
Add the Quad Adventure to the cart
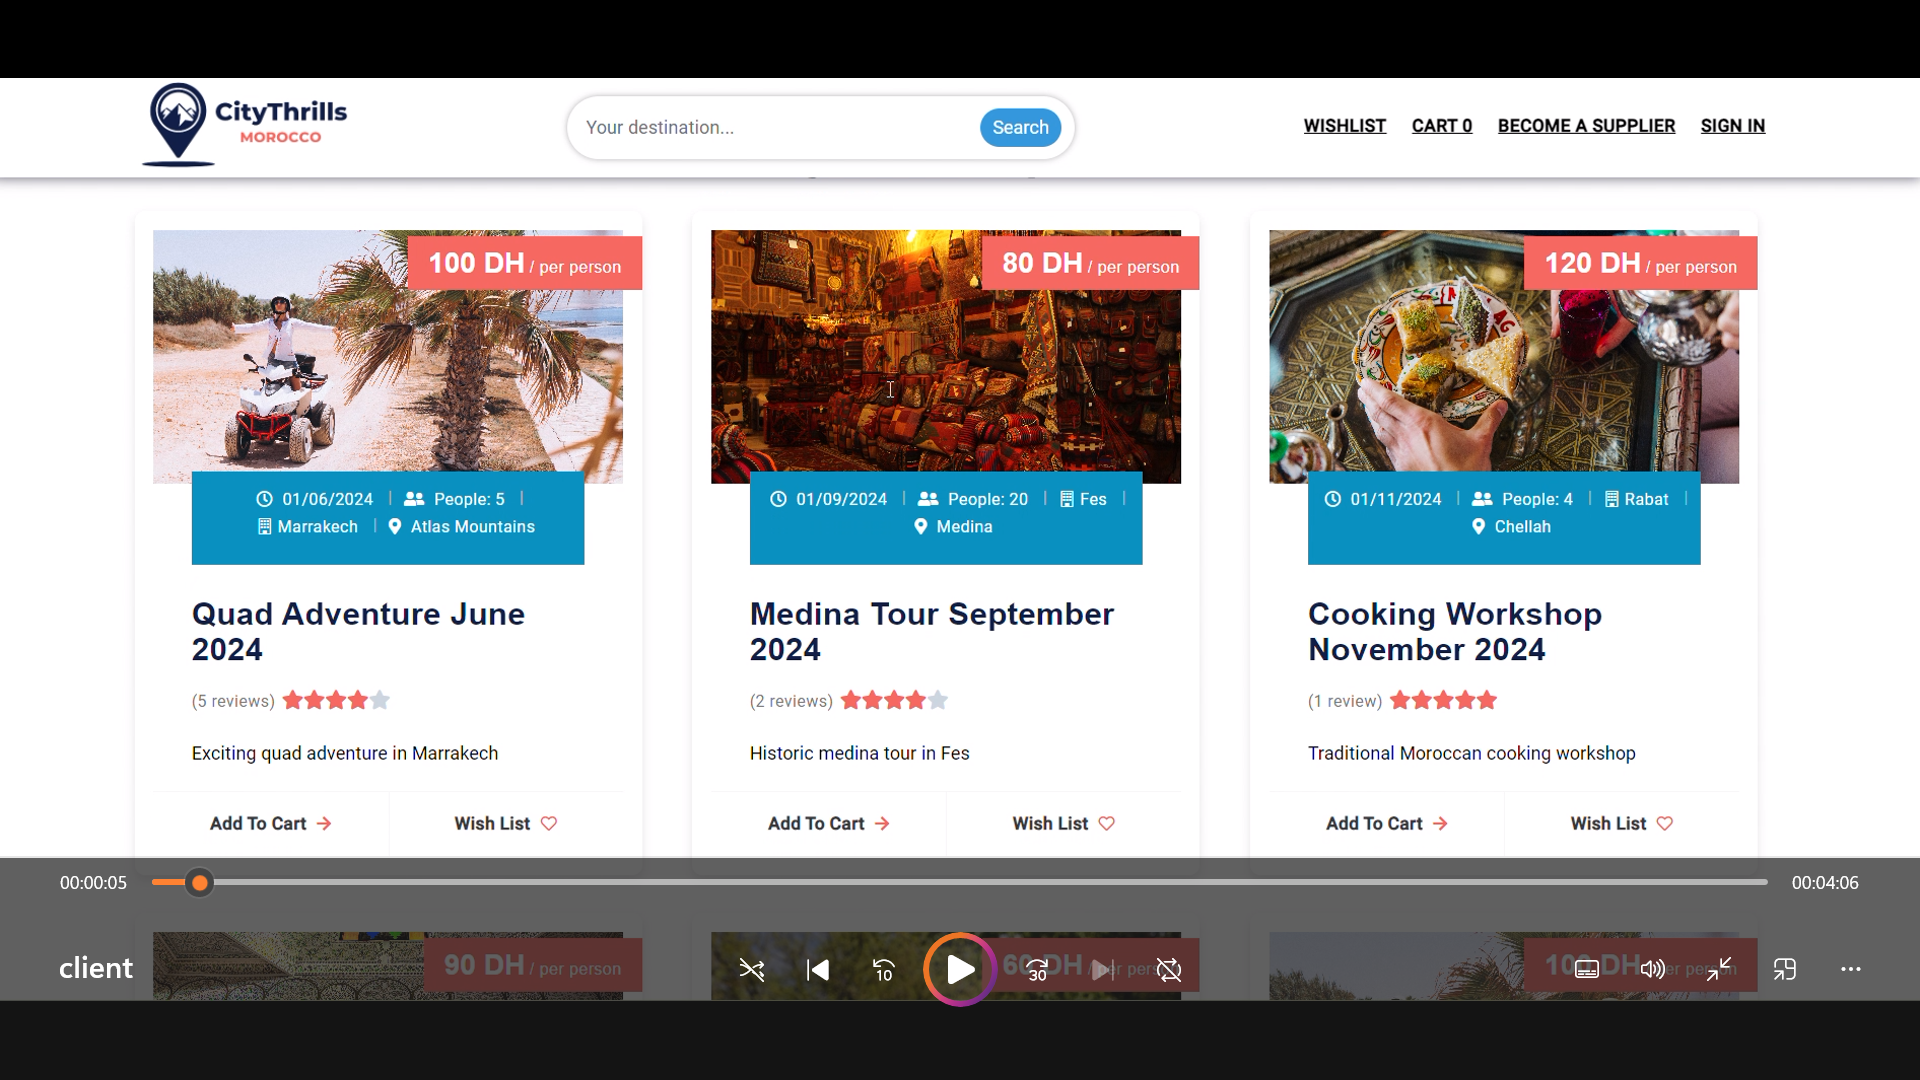[270, 823]
